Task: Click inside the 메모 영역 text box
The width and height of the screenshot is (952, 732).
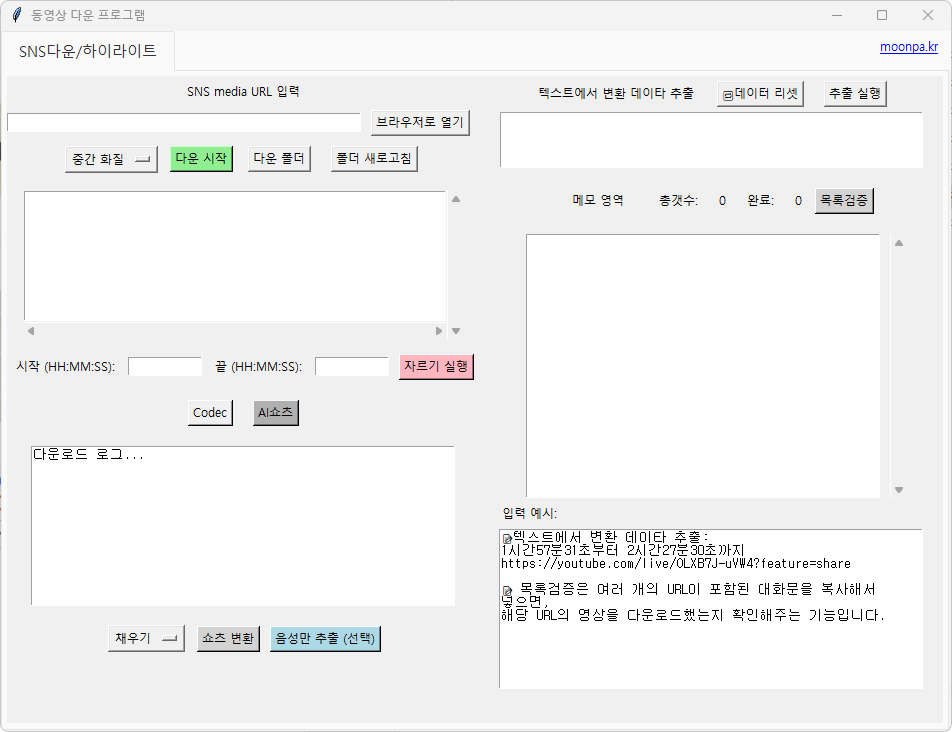Action: [x=702, y=365]
